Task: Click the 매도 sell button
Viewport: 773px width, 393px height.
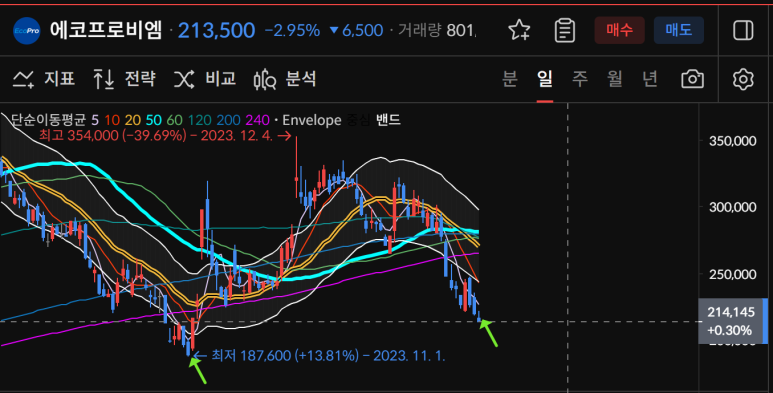Action: pyautogui.click(x=679, y=30)
